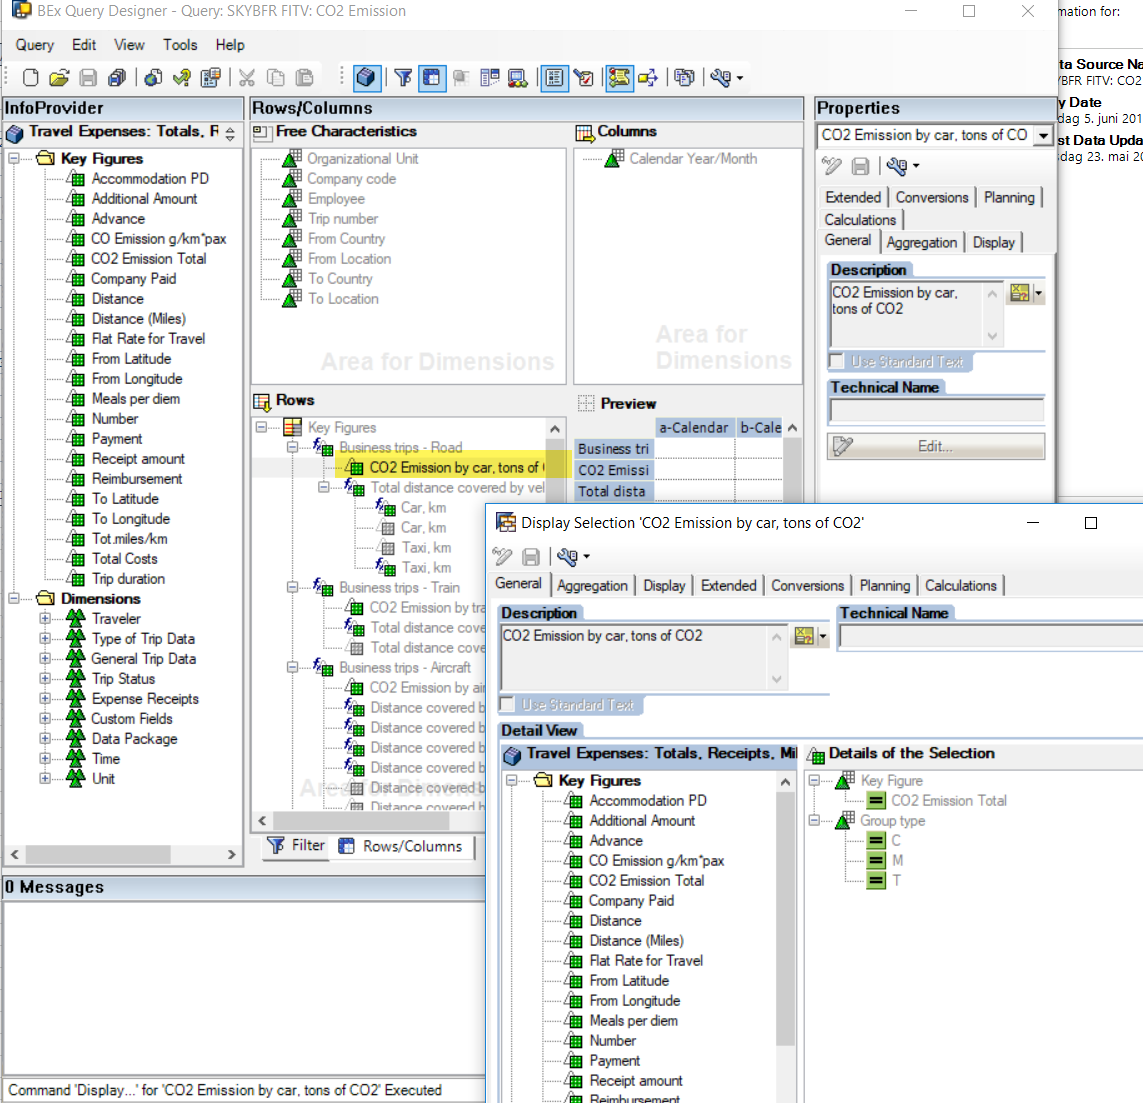Collapse the Dimensions folder in InfoProvider
Viewport: 1143px width, 1103px height.
click(14, 599)
